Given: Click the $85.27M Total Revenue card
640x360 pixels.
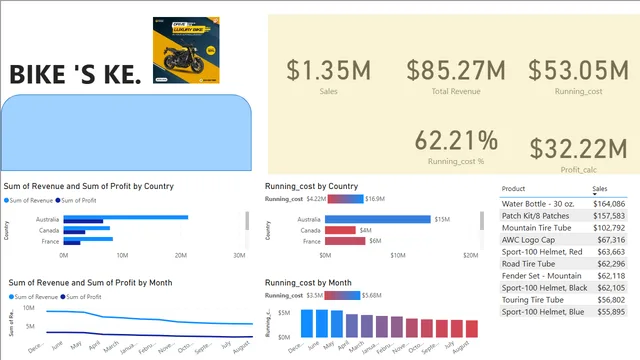Looking at the screenshot, I should pos(456,76).
